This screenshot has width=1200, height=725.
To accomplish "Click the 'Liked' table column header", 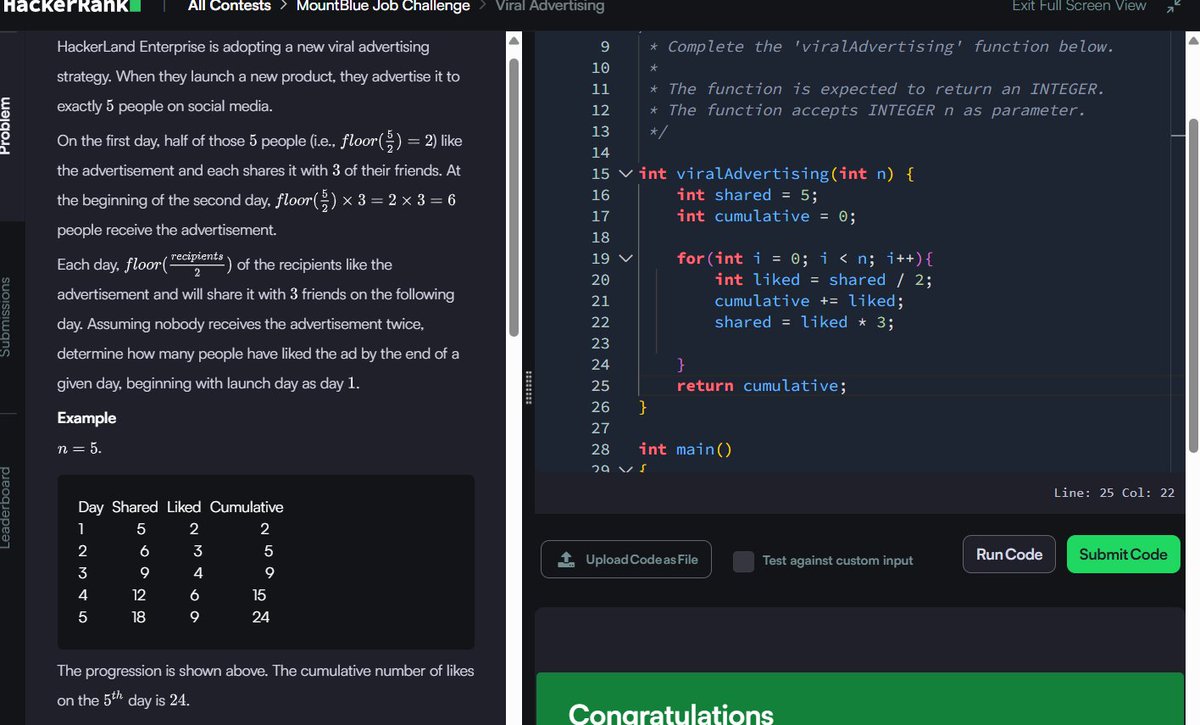I will point(184,507).
